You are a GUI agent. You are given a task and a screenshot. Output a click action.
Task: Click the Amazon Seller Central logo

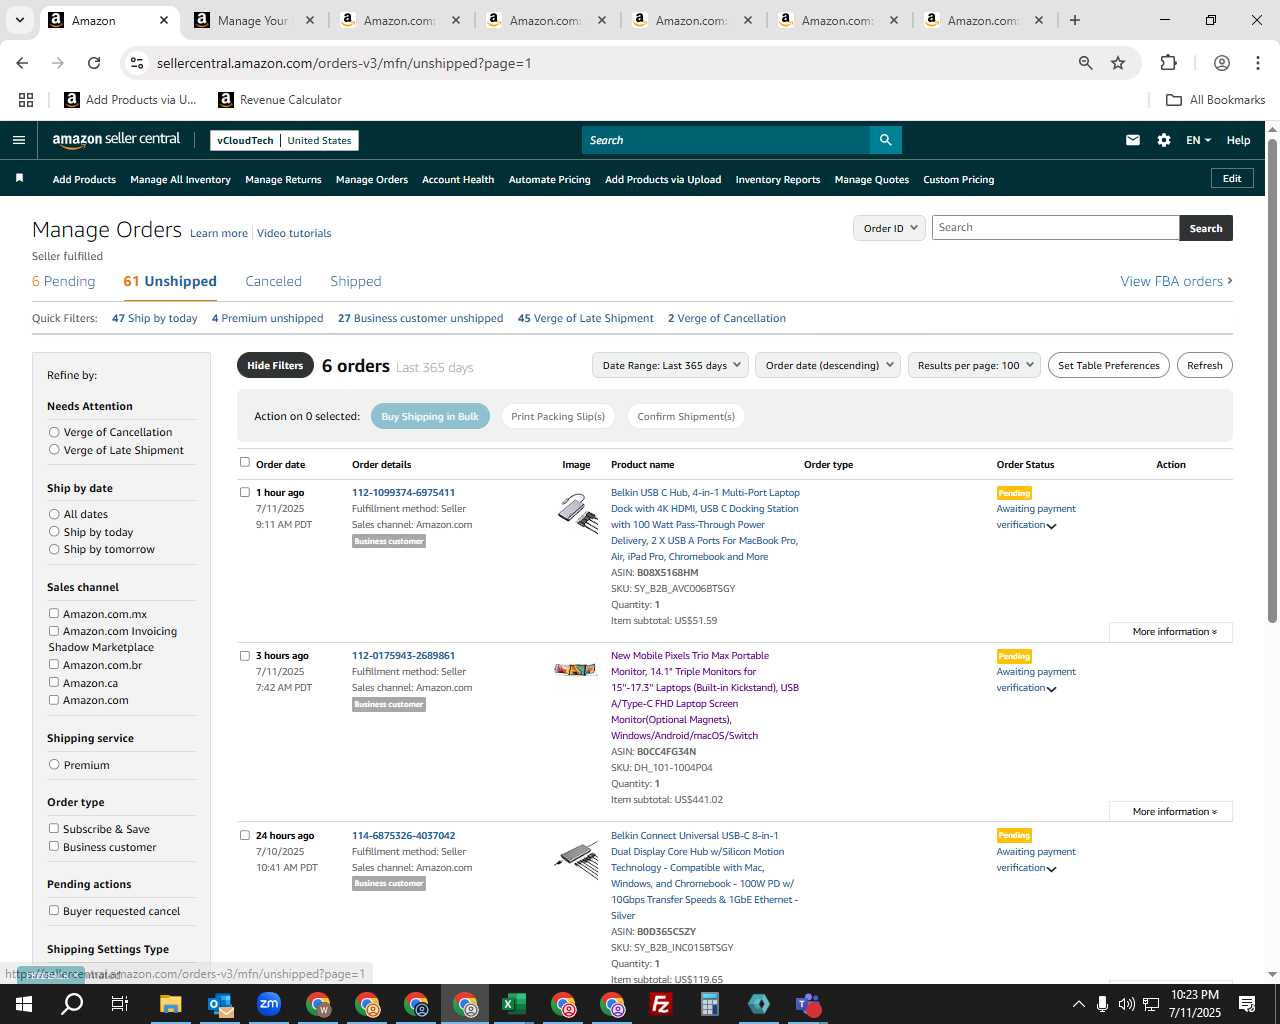click(116, 140)
